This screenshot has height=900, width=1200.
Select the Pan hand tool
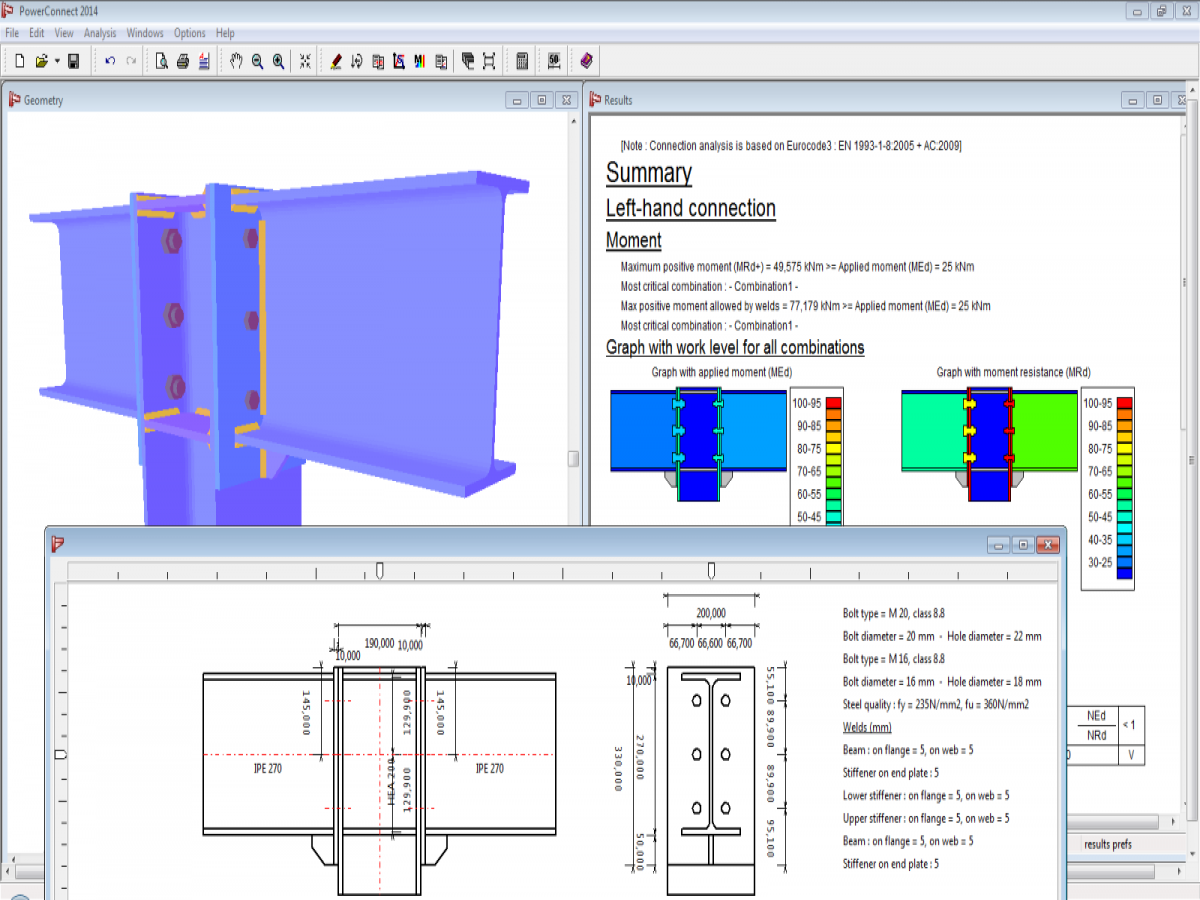pyautogui.click(x=236, y=61)
